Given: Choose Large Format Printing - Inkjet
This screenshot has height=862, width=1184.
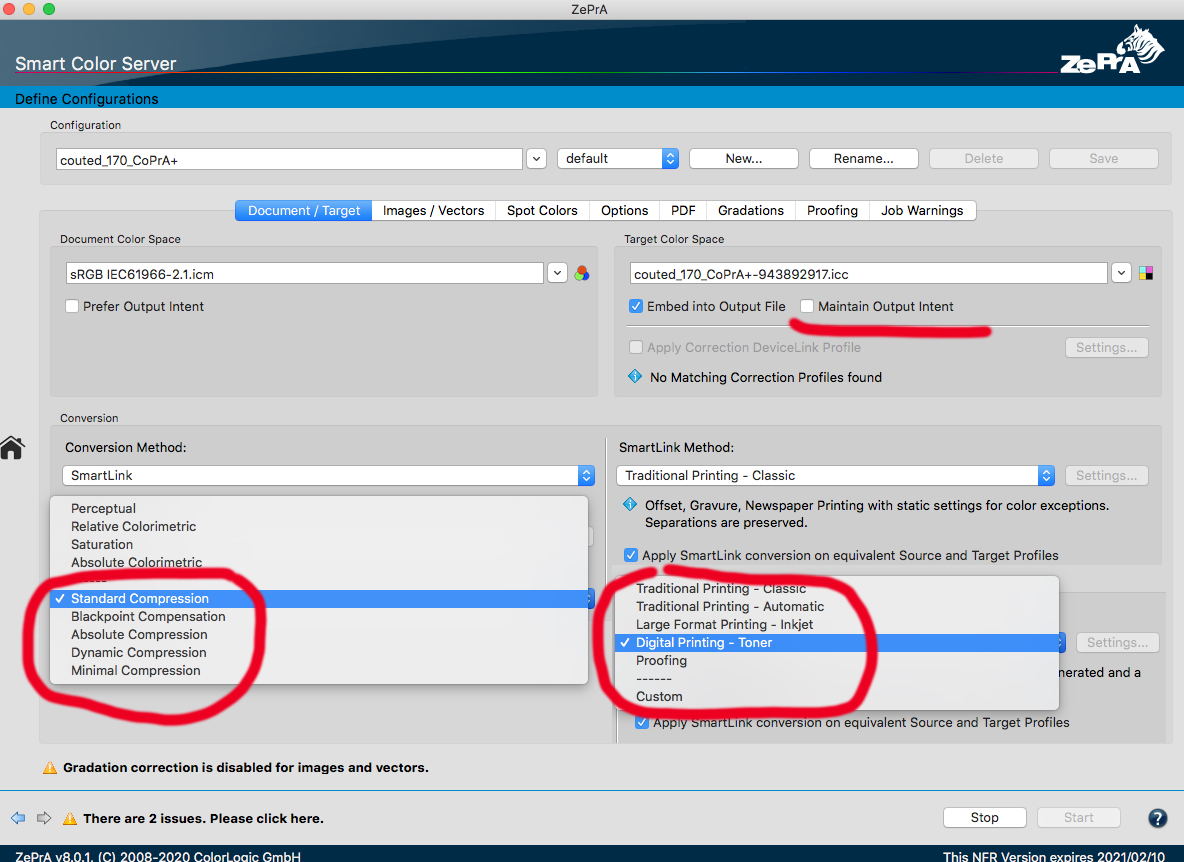Looking at the screenshot, I should (837, 625).
